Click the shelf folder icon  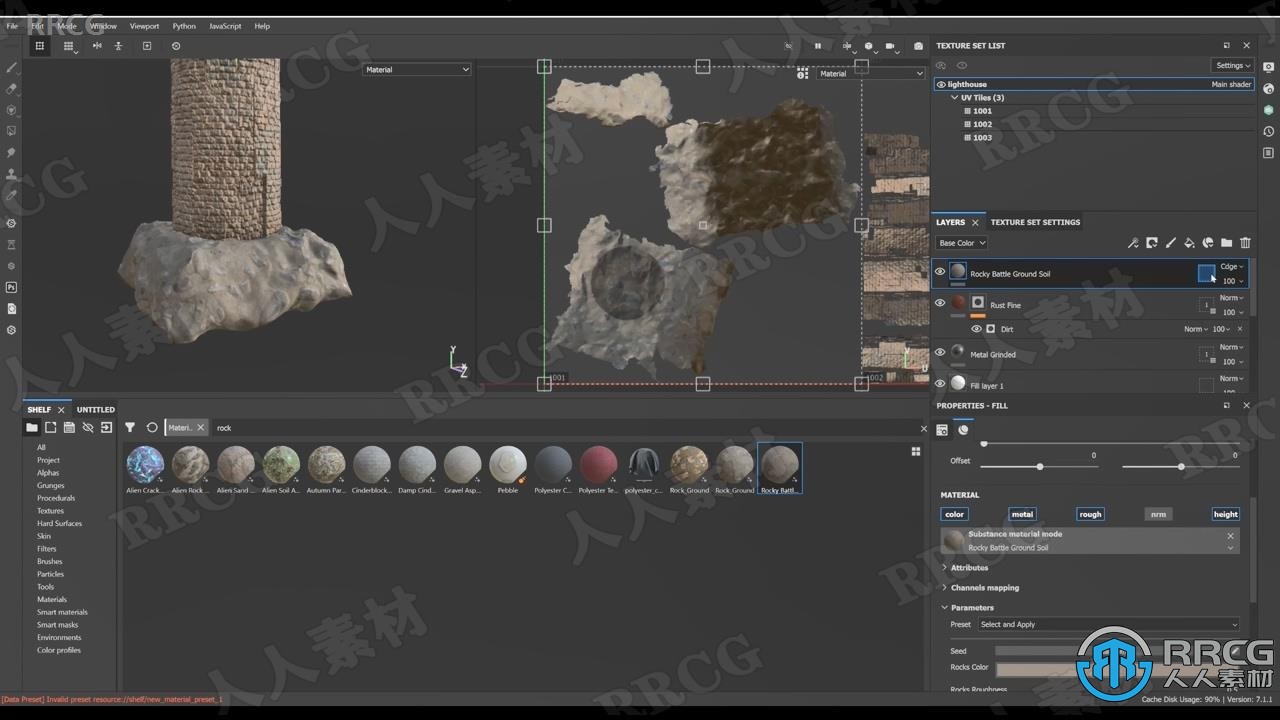point(32,427)
